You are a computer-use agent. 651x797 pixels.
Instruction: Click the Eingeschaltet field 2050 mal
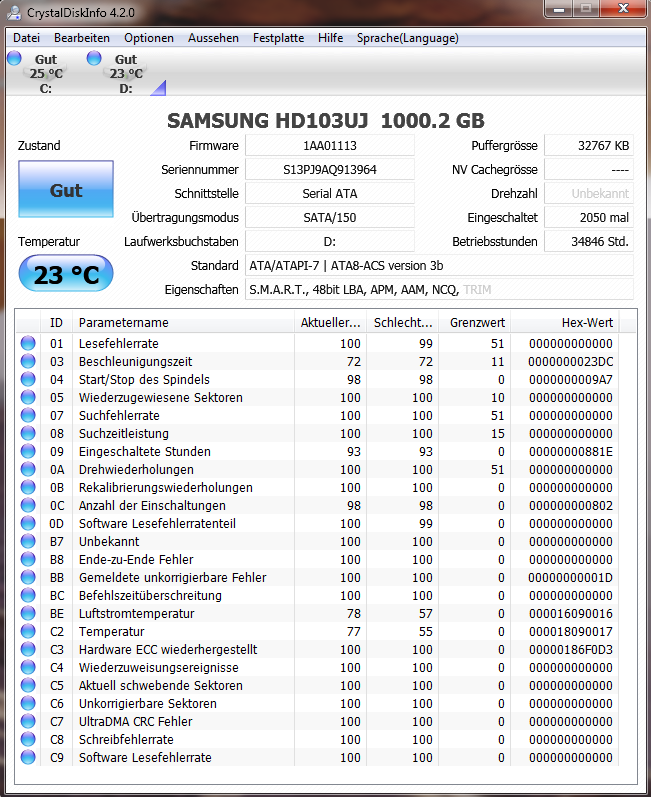589,217
